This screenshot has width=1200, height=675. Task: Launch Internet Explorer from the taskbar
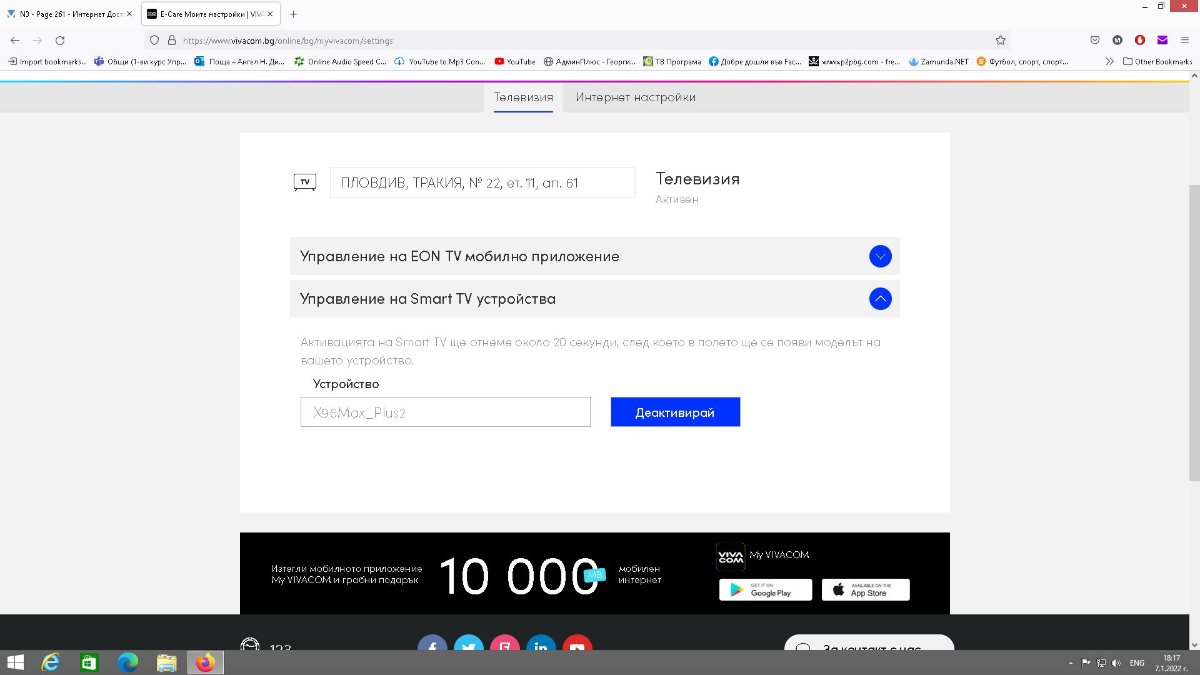(50, 663)
